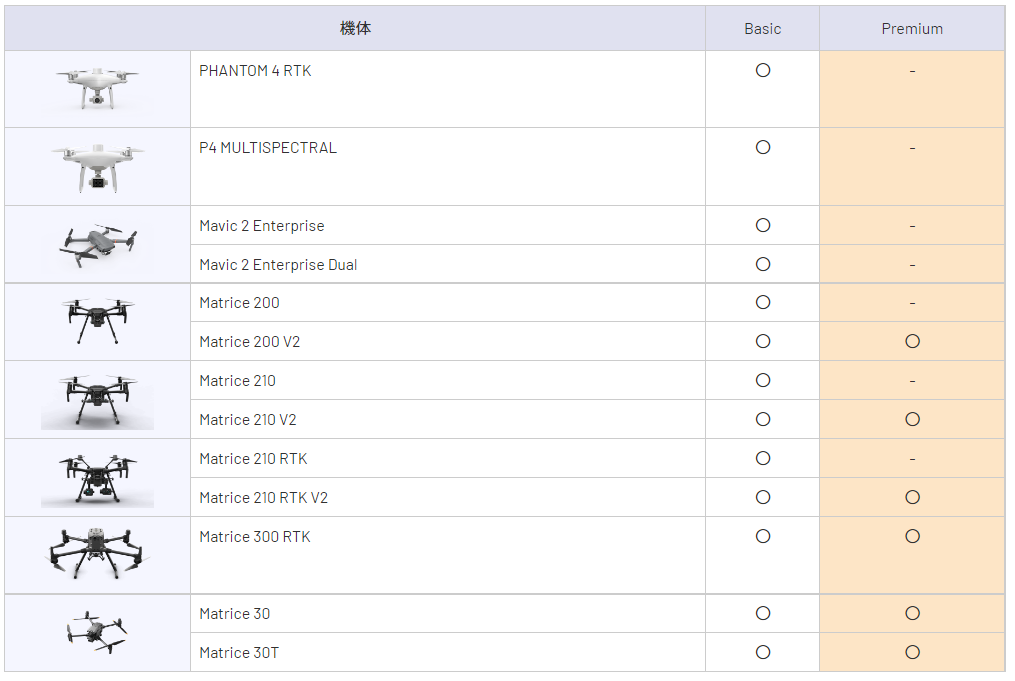Click the Mavic 2 Enterprise drone image
Image resolution: width=1015 pixels, height=681 pixels.
pos(97,245)
